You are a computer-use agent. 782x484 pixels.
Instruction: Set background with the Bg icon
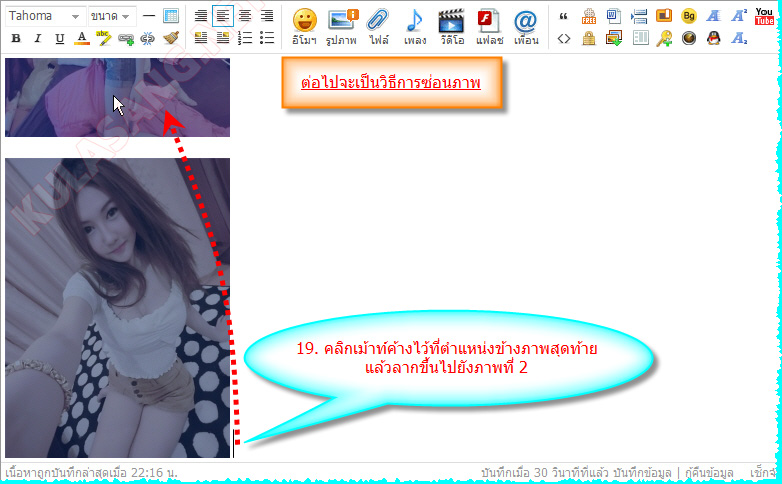pos(689,16)
